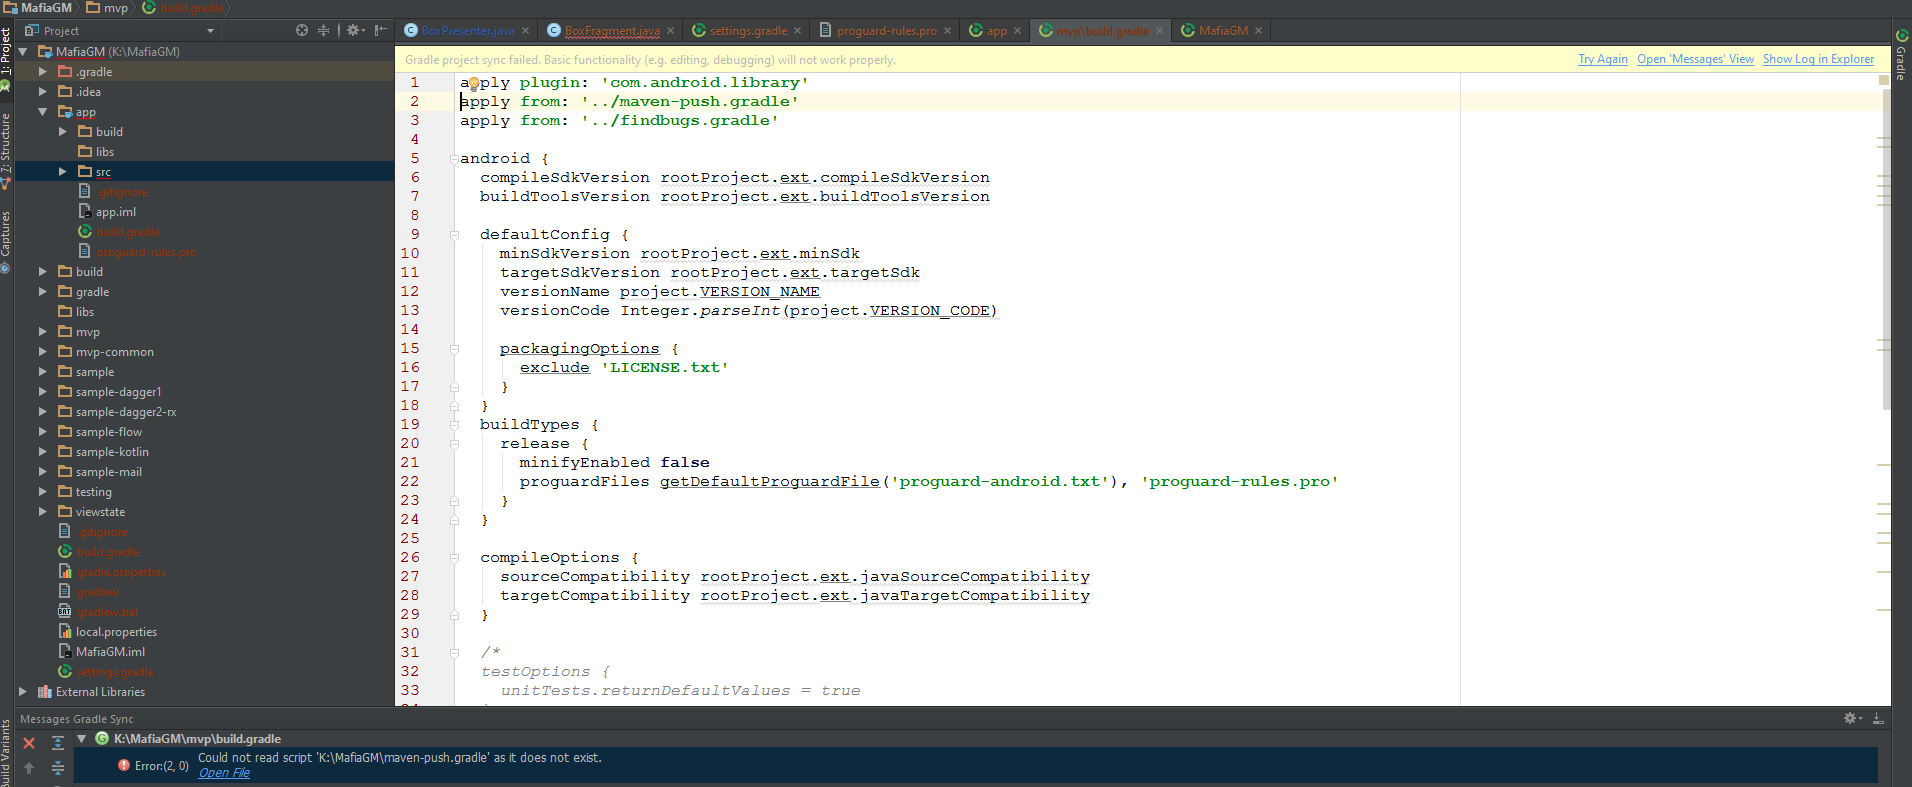
Task: Close the MafiaGM editor tab
Action: [1258, 31]
